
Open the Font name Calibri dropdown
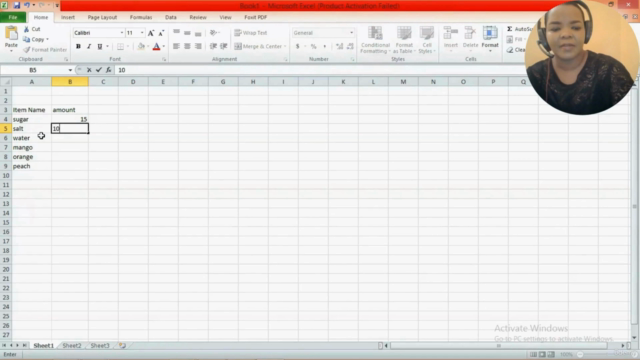(x=122, y=33)
